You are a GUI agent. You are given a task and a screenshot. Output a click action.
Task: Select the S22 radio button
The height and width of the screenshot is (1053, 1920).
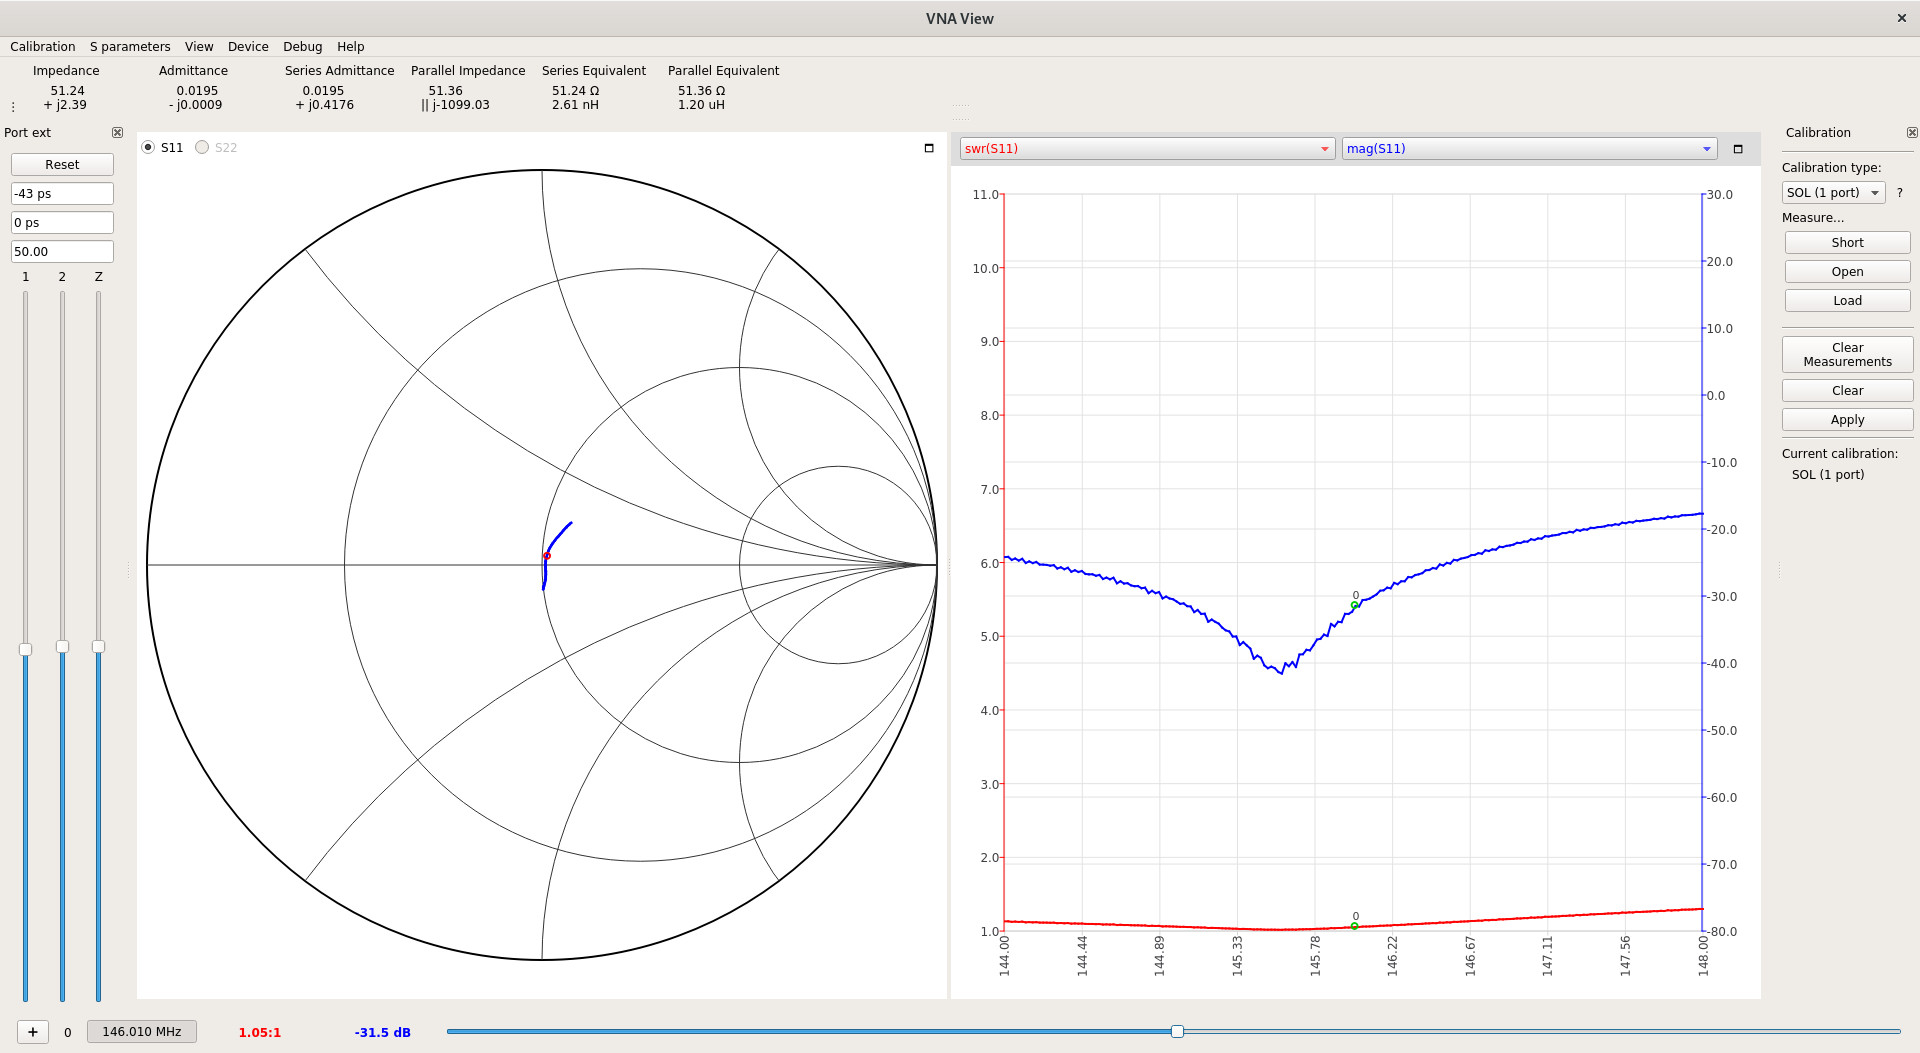coord(202,147)
